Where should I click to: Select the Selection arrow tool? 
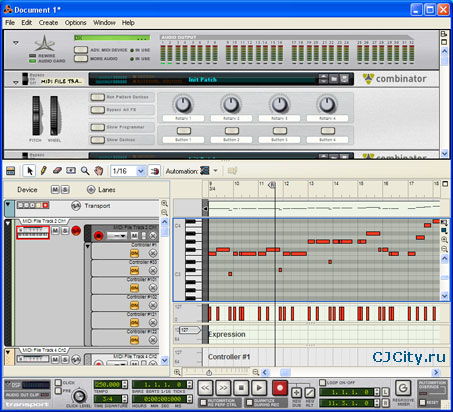click(30, 171)
